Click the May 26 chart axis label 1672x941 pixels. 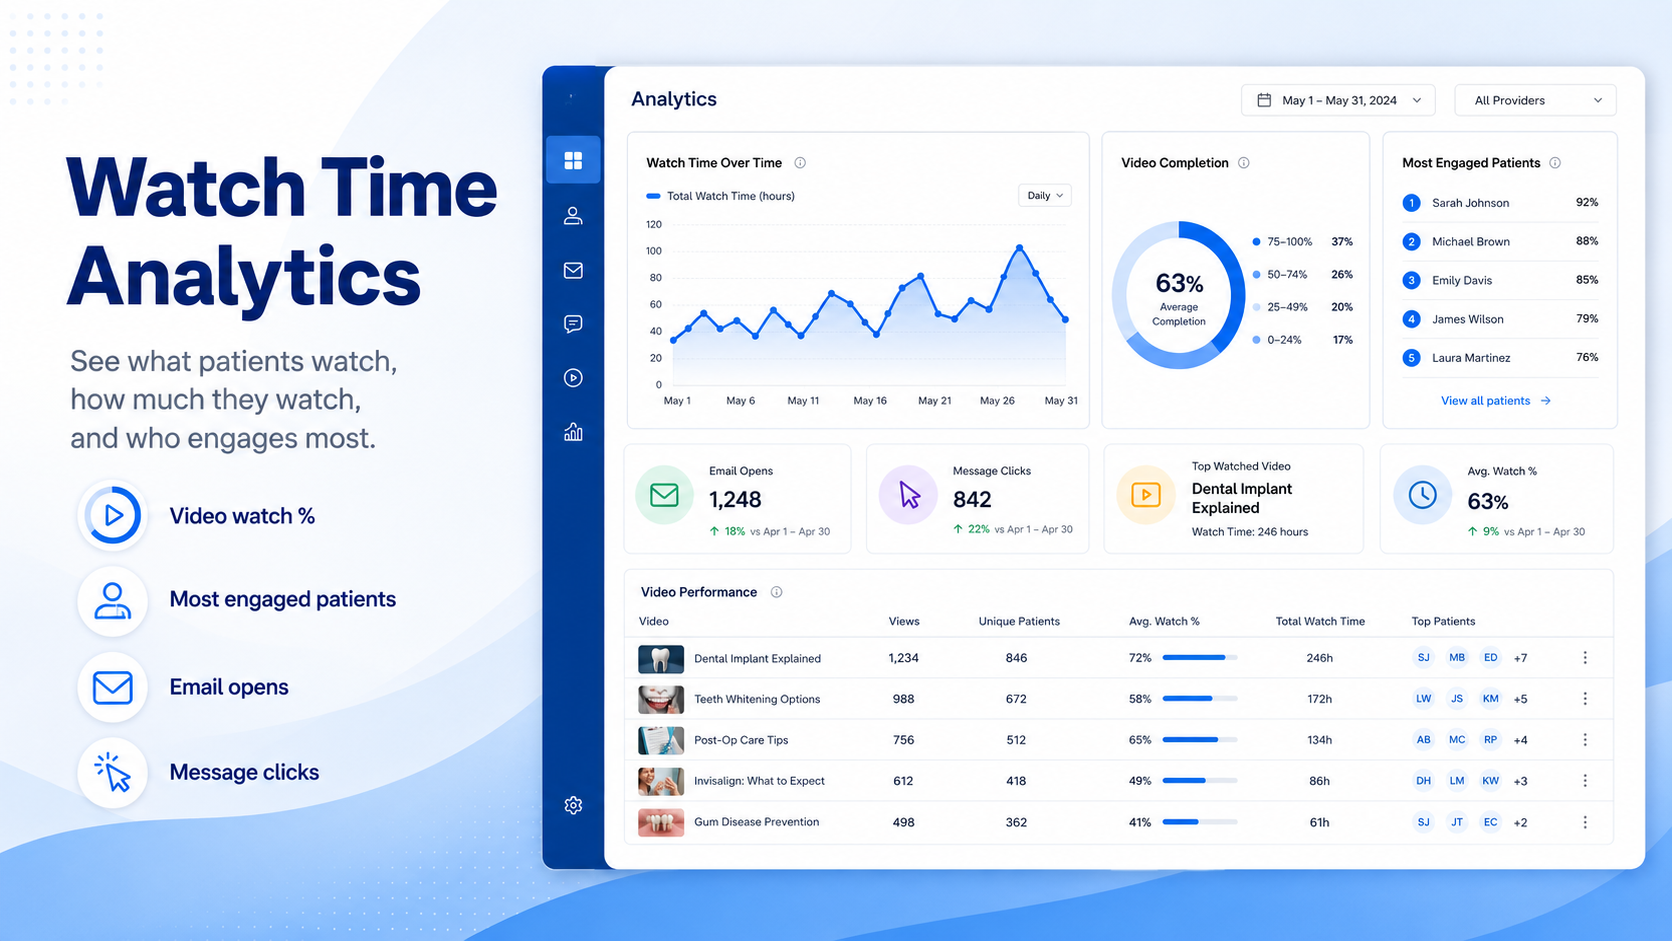click(997, 401)
